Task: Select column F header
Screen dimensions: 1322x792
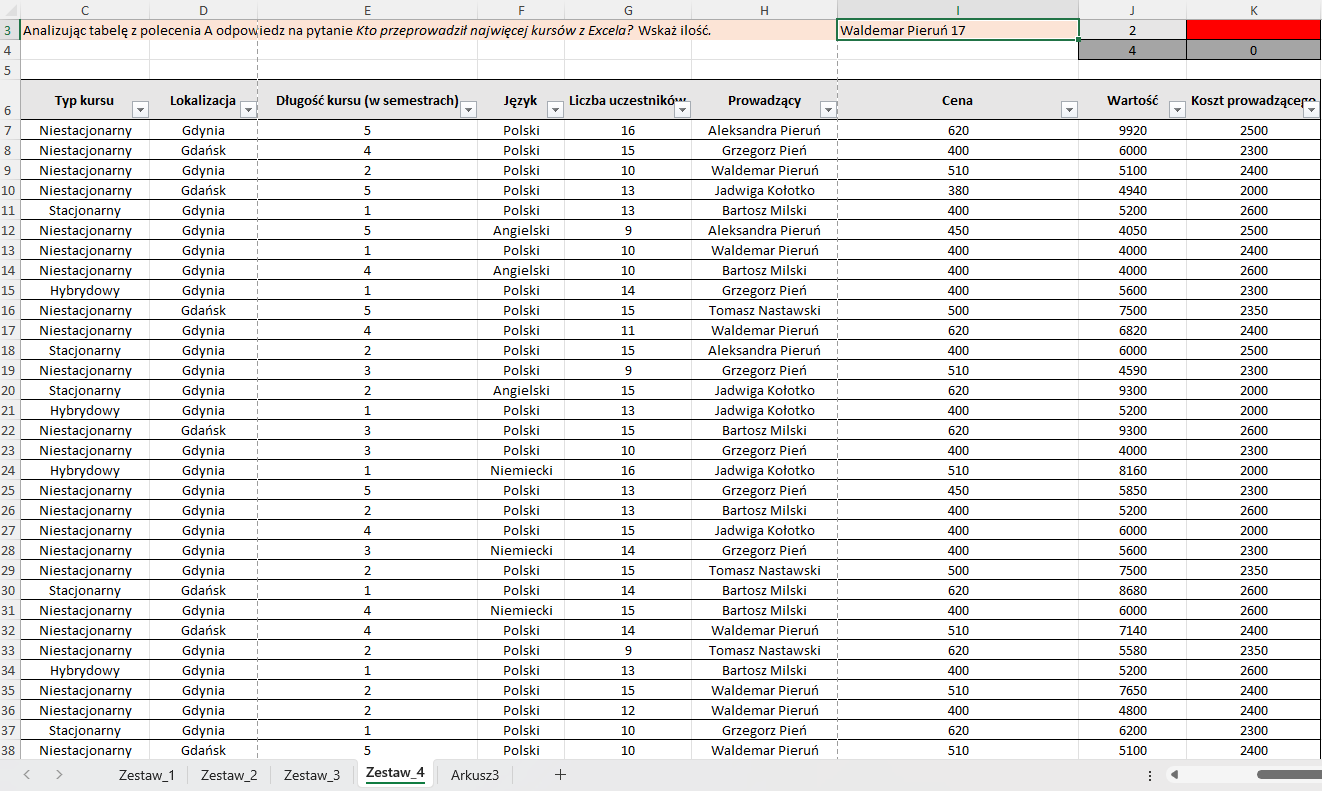Action: coord(521,10)
